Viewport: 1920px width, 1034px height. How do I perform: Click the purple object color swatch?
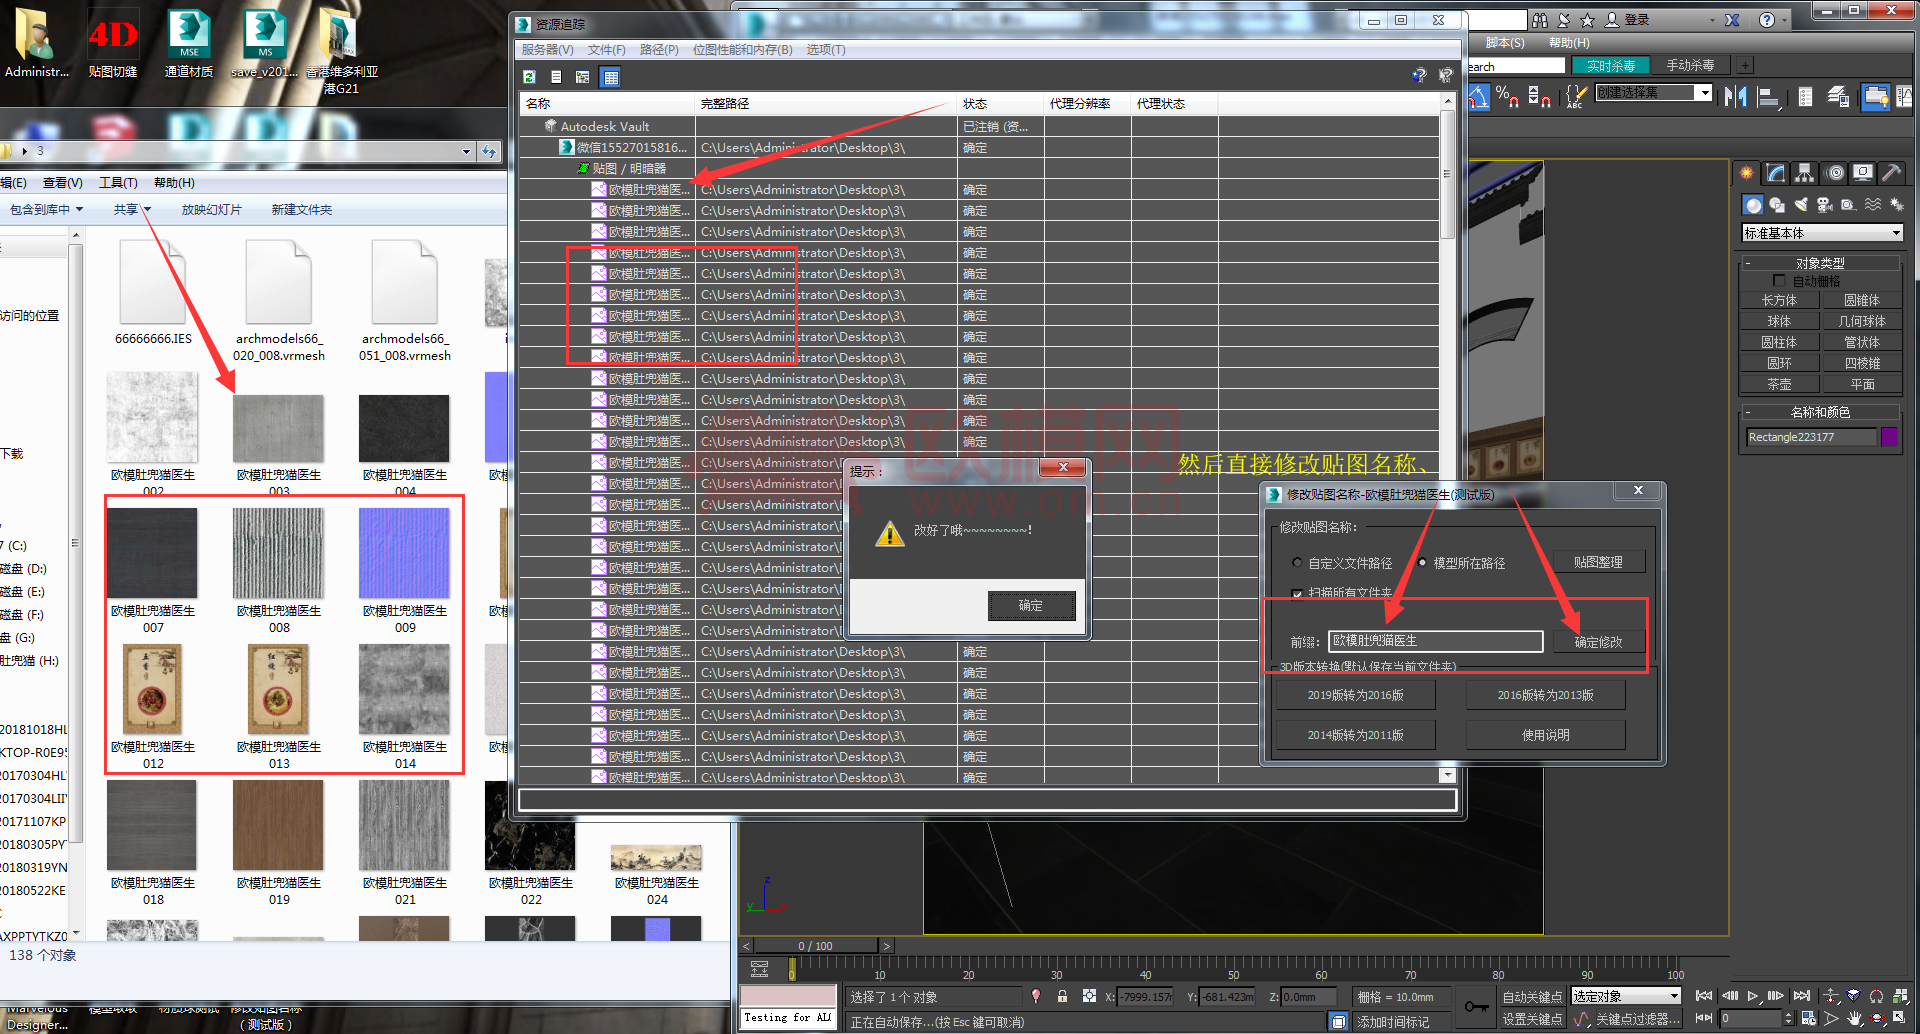point(1889,437)
